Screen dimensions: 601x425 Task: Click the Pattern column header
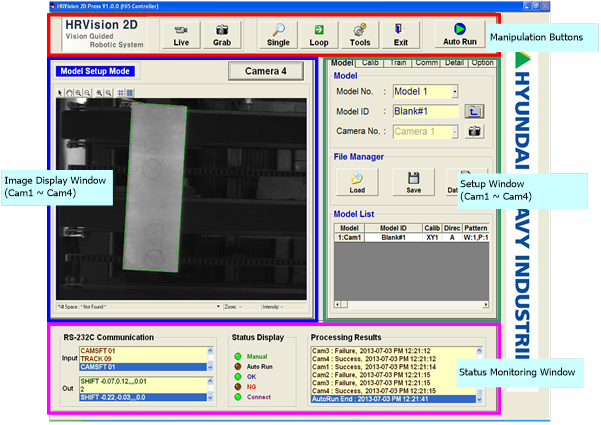pyautogui.click(x=476, y=228)
